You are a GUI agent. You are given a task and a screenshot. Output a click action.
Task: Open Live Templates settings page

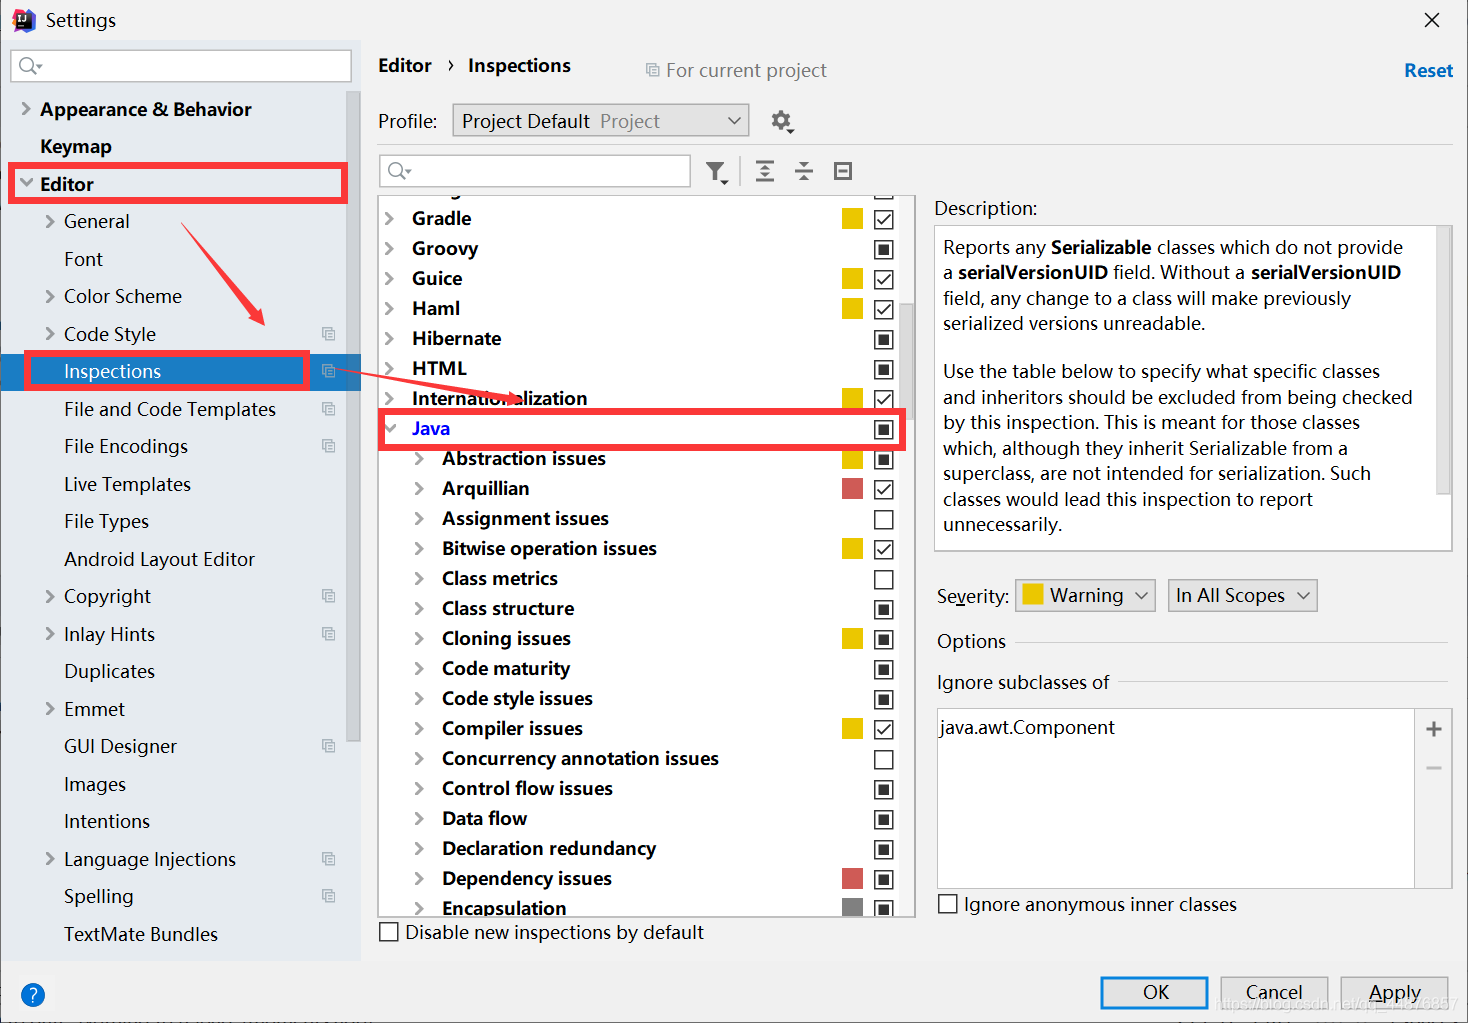127,484
